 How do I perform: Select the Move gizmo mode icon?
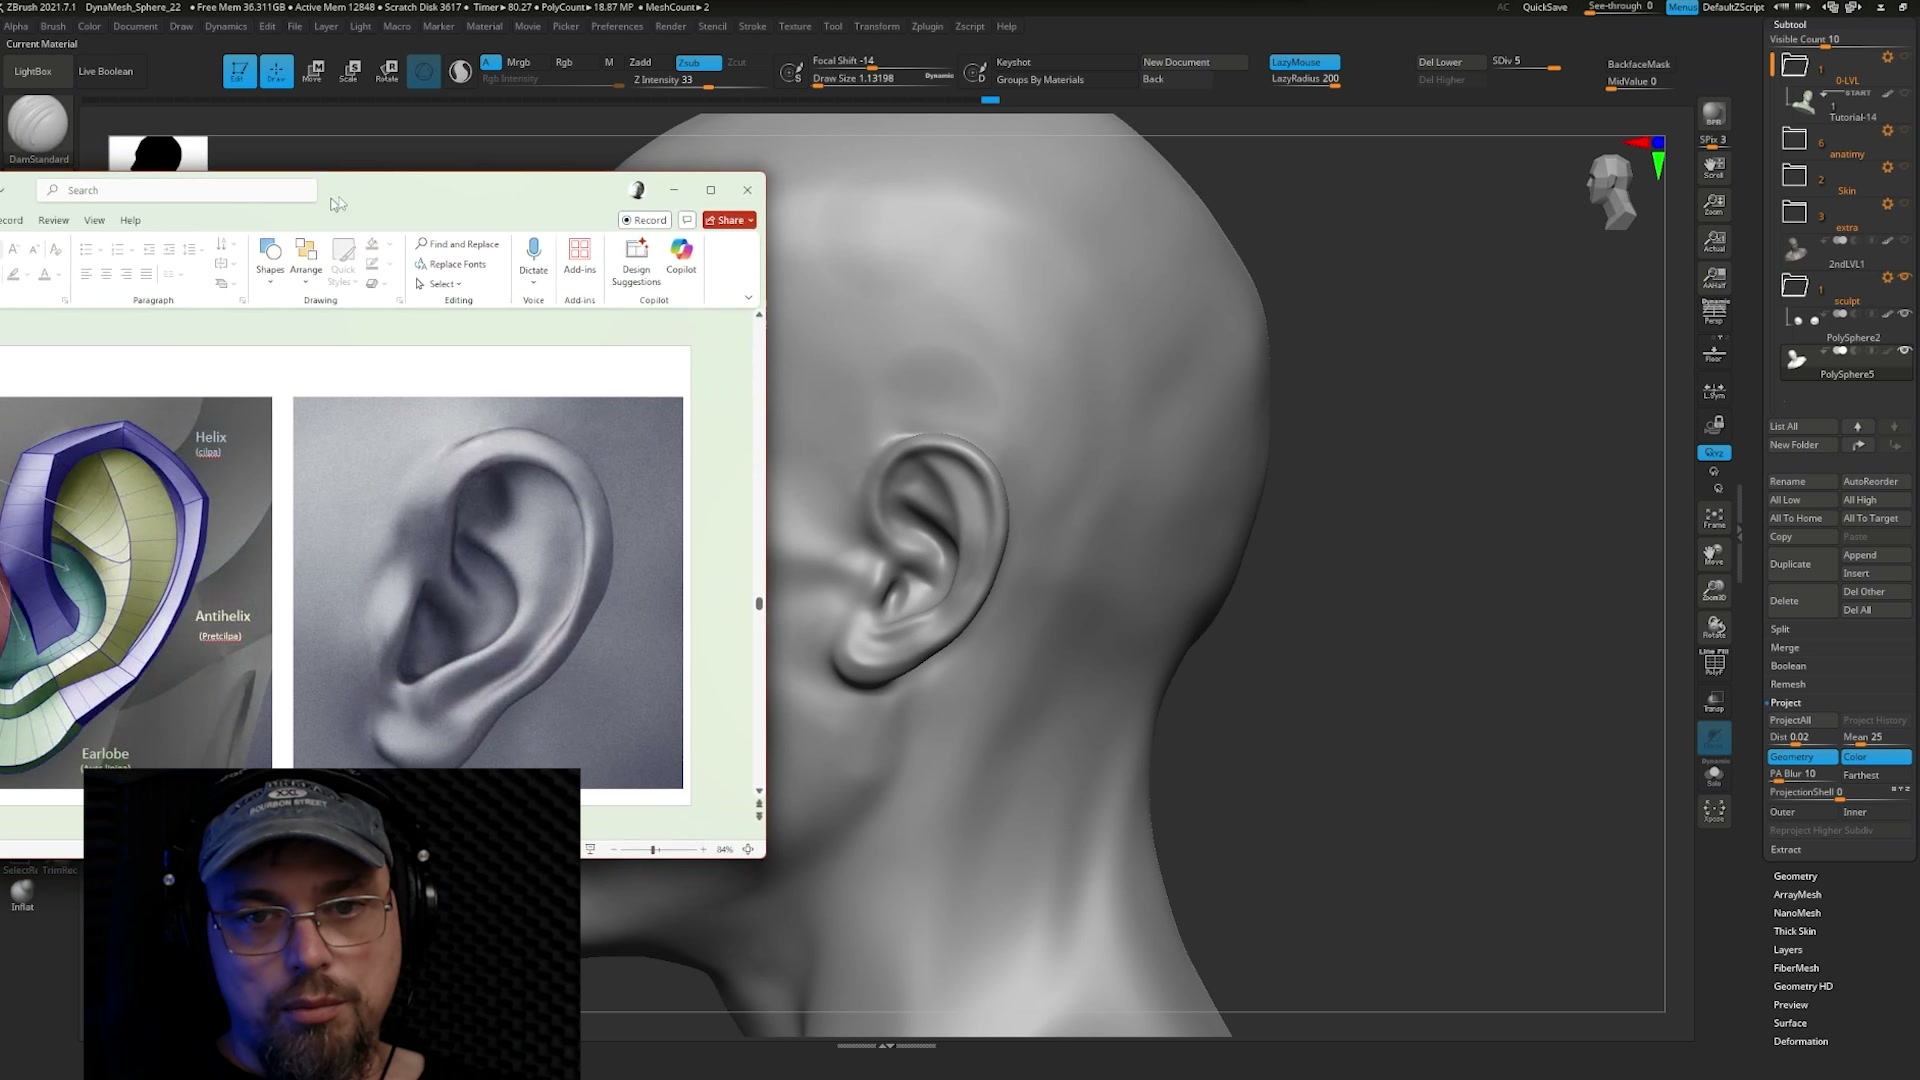click(313, 71)
